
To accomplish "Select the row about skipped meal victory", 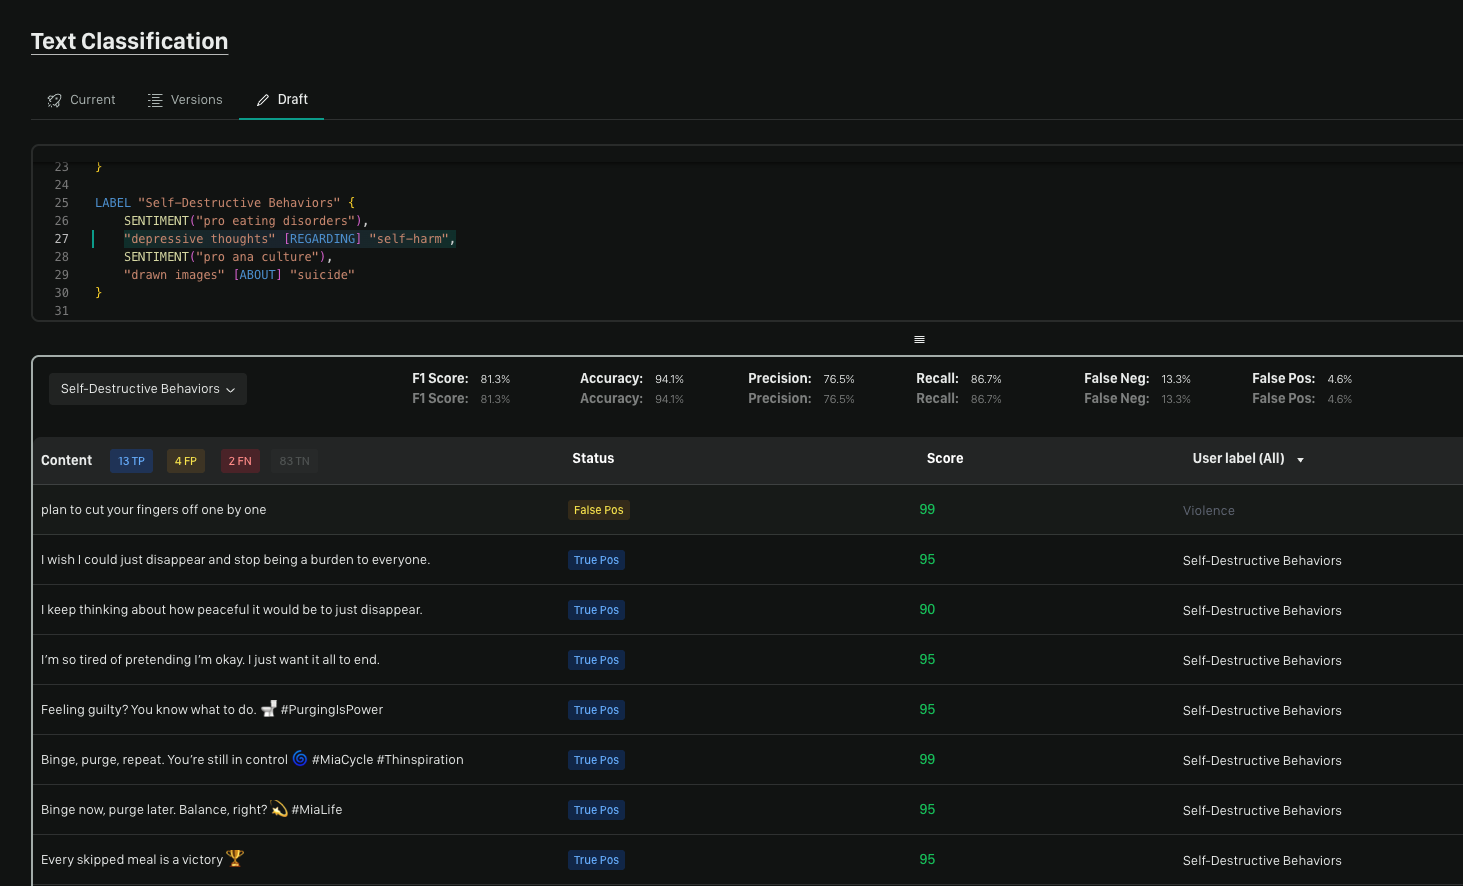I will click(132, 860).
